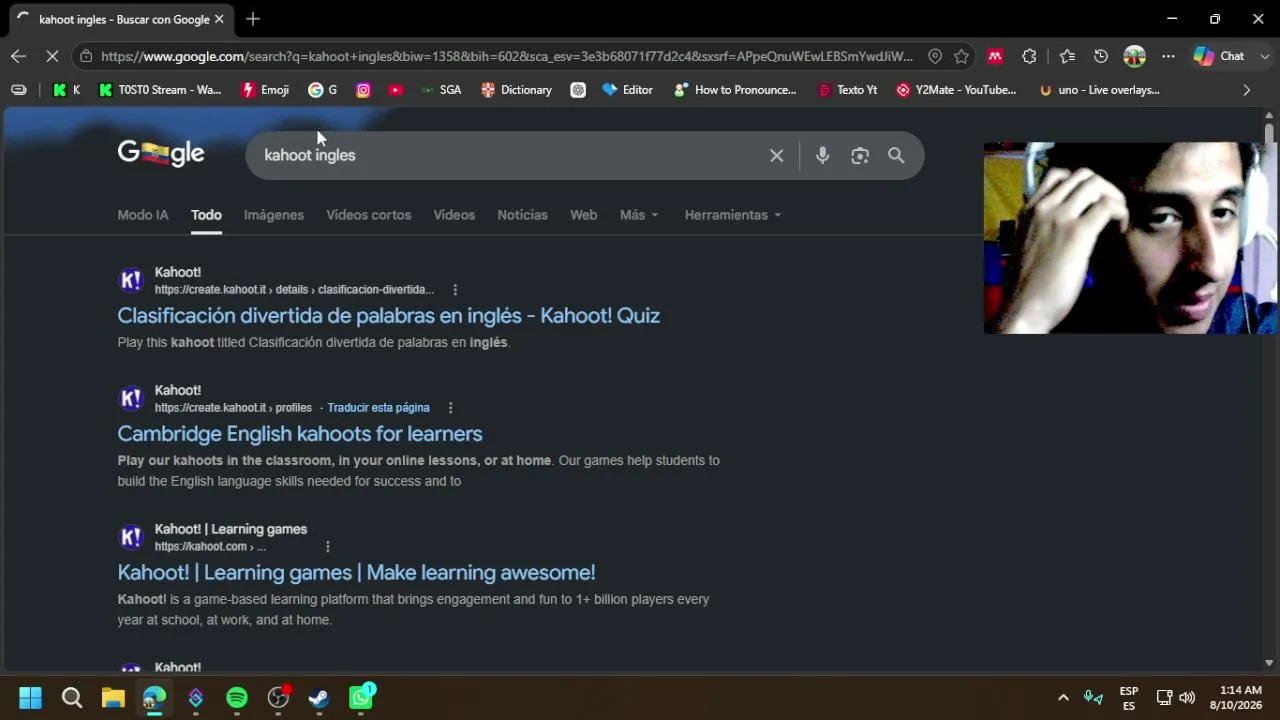Open the Windows Start menu

click(x=30, y=698)
